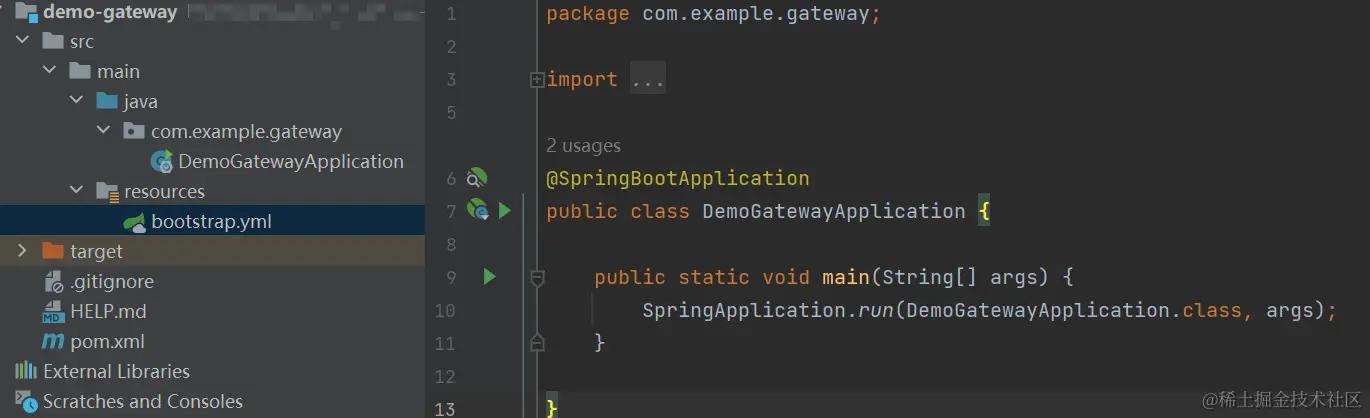Screen dimensions: 1370x418
Task: Collapse the com.example.gateway package chevron
Action: tap(104, 132)
